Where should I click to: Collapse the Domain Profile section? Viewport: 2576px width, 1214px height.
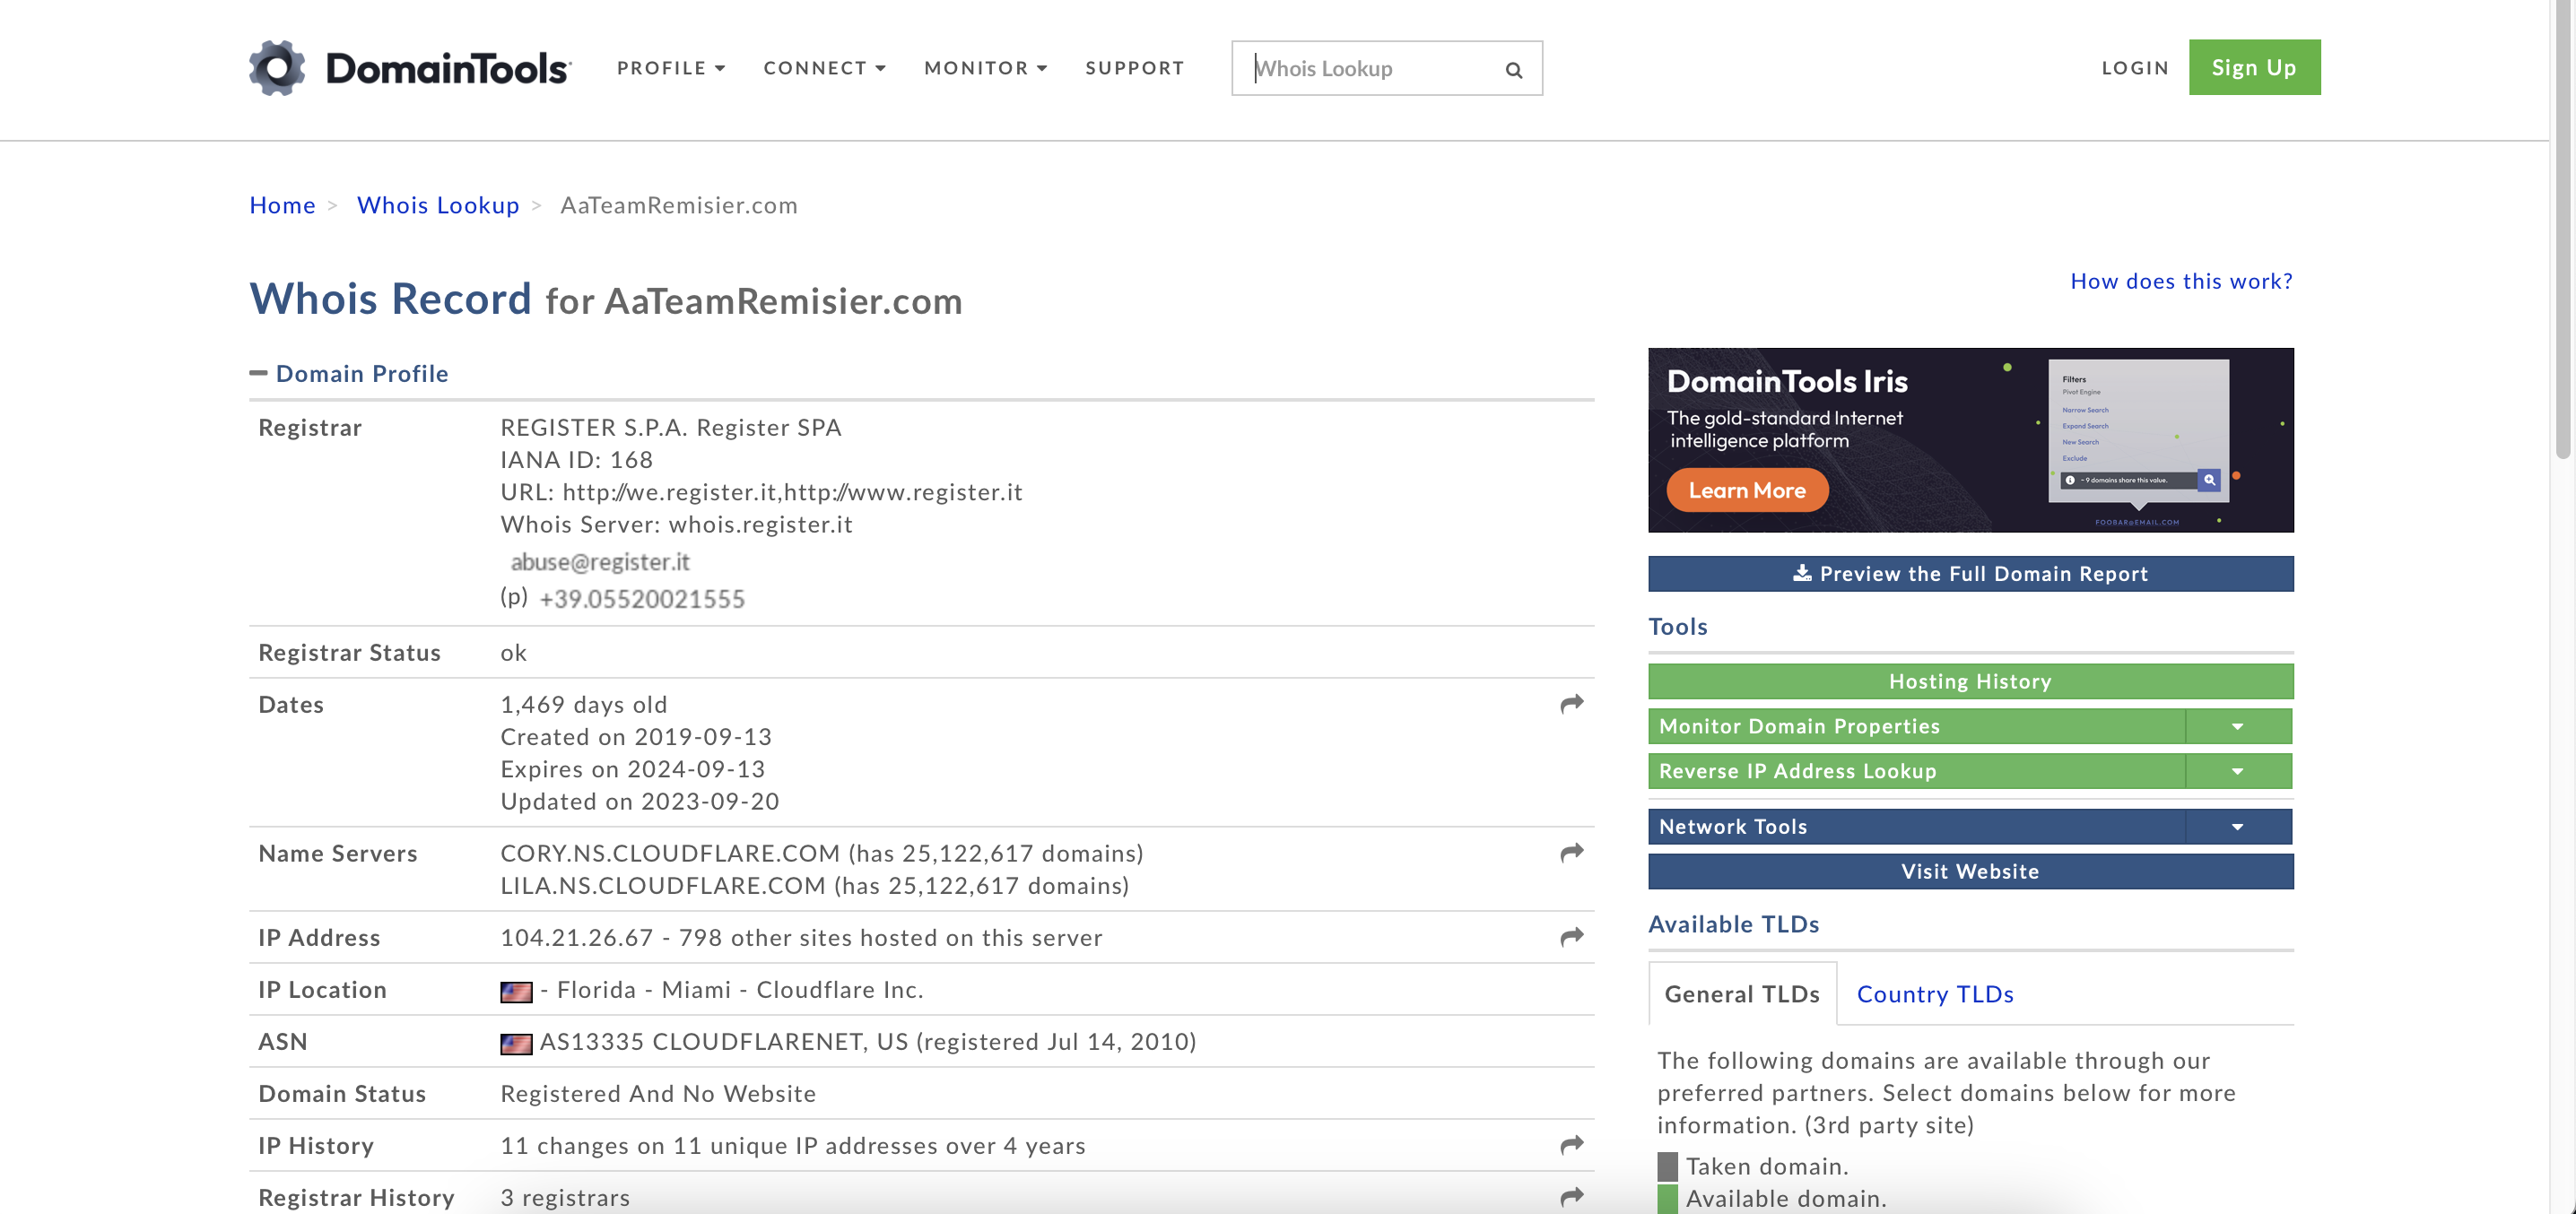coord(260,373)
